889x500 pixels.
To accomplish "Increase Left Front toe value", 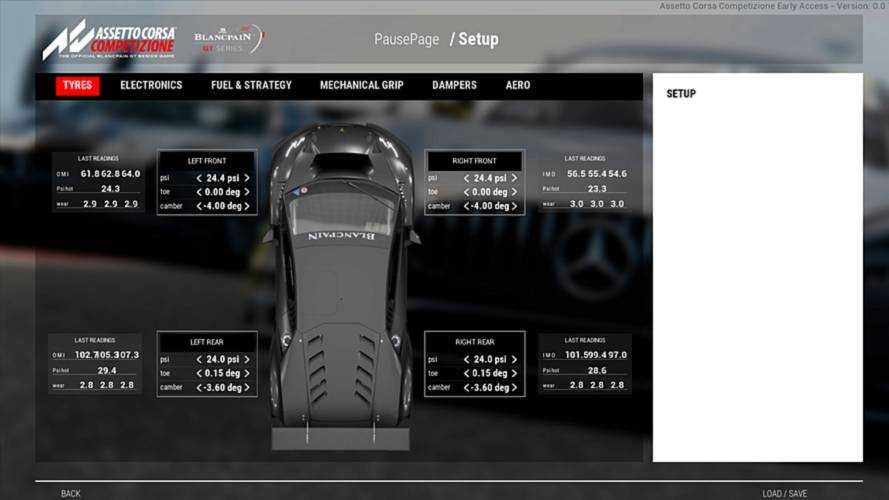I will click(x=247, y=192).
